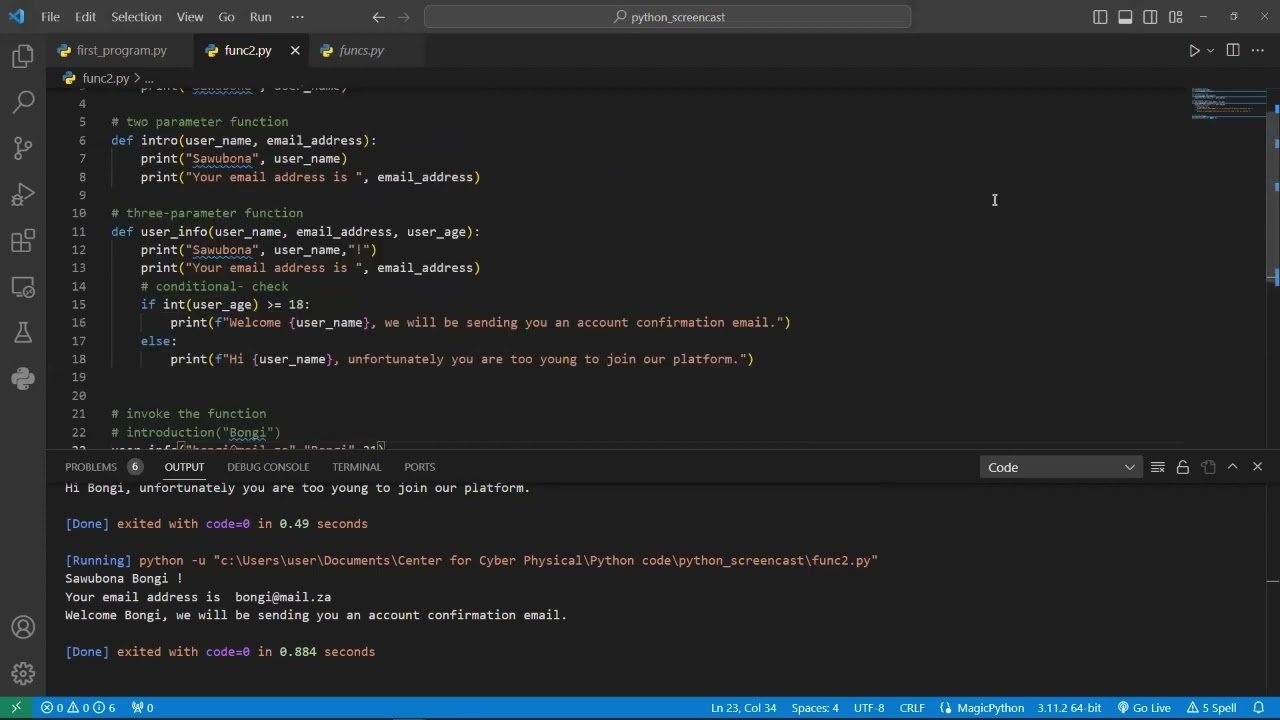Open the Testing flask icon
Screen dimensions: 1280x720
click(x=22, y=333)
